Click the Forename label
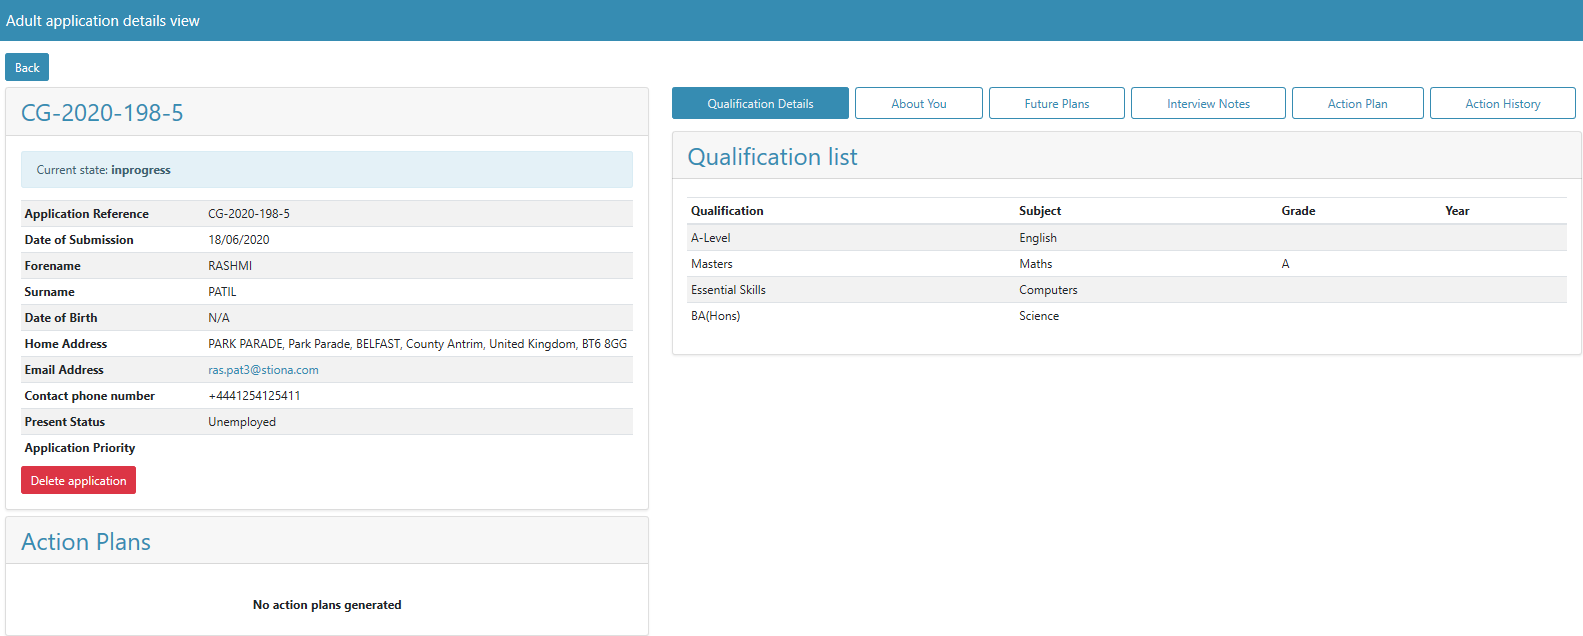Image resolution: width=1583 pixels, height=636 pixels. click(53, 266)
